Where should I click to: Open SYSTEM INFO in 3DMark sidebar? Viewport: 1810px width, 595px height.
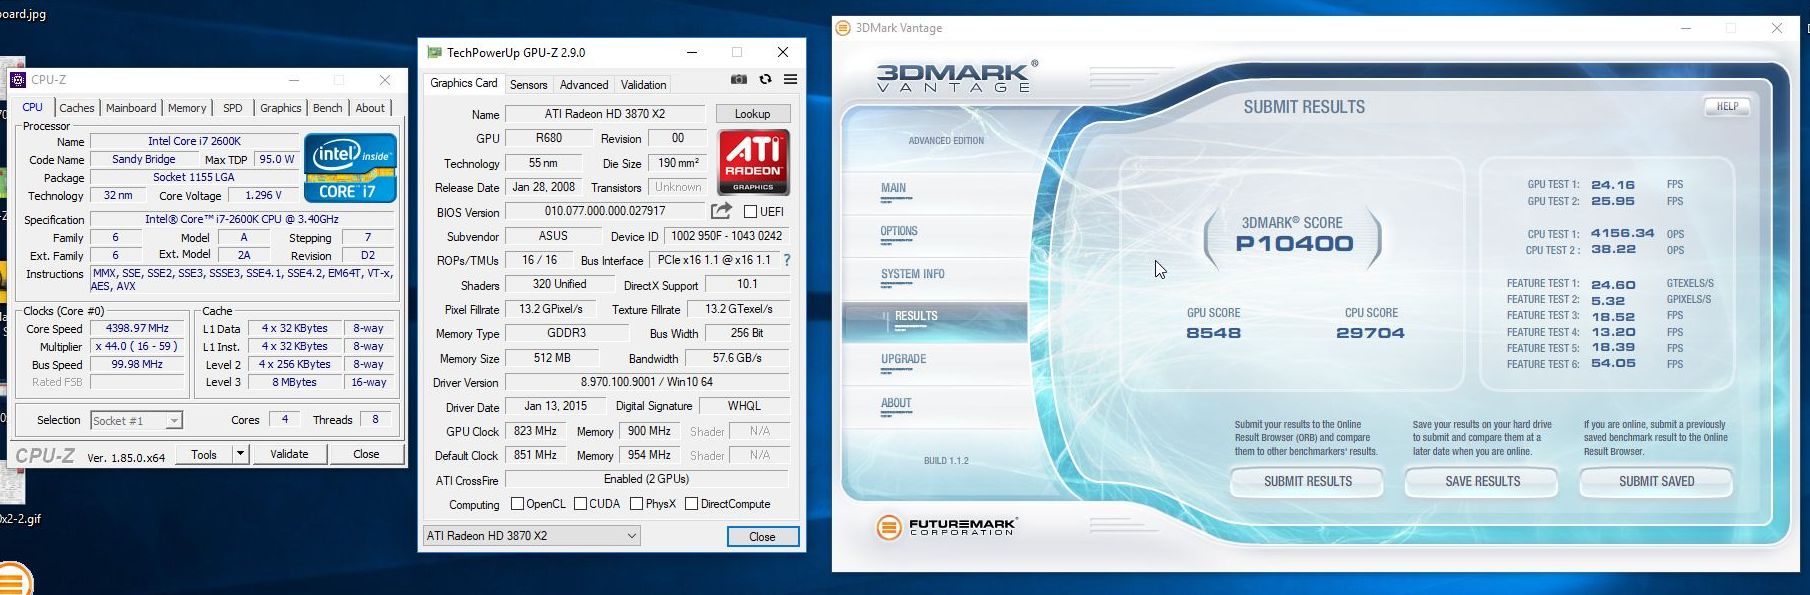912,276
